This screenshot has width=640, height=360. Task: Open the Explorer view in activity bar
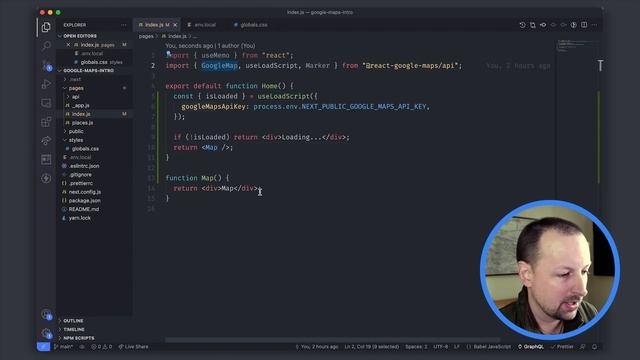[46, 27]
